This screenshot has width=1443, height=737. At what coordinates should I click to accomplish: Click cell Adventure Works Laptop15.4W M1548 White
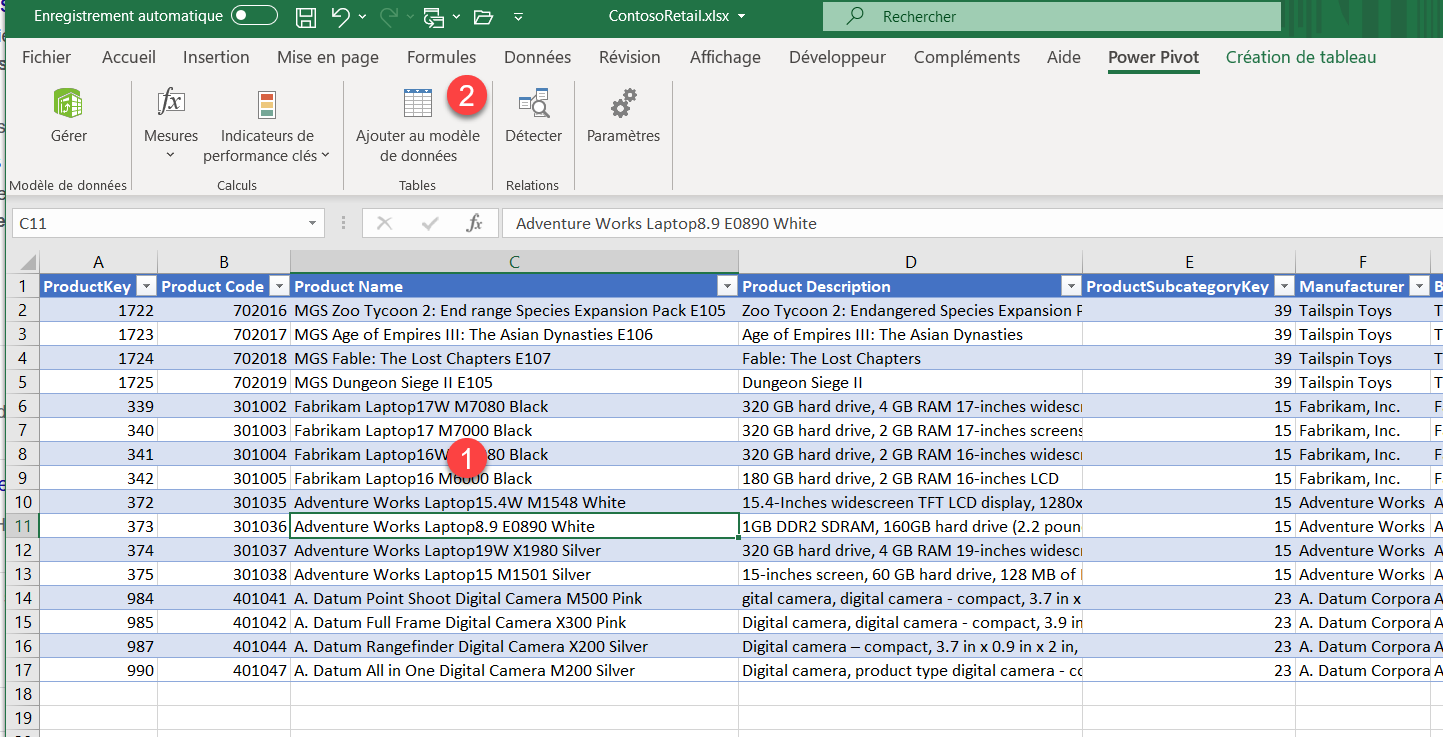point(514,502)
